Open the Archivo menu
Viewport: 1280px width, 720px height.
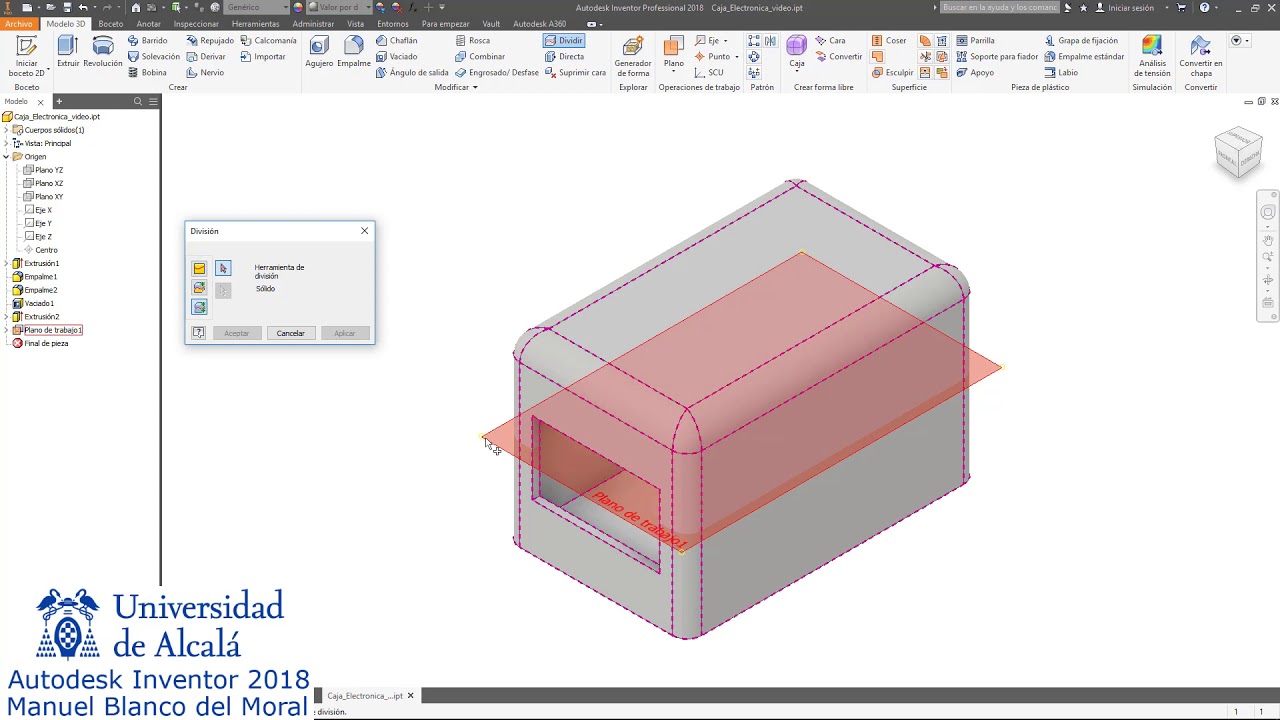[19, 23]
